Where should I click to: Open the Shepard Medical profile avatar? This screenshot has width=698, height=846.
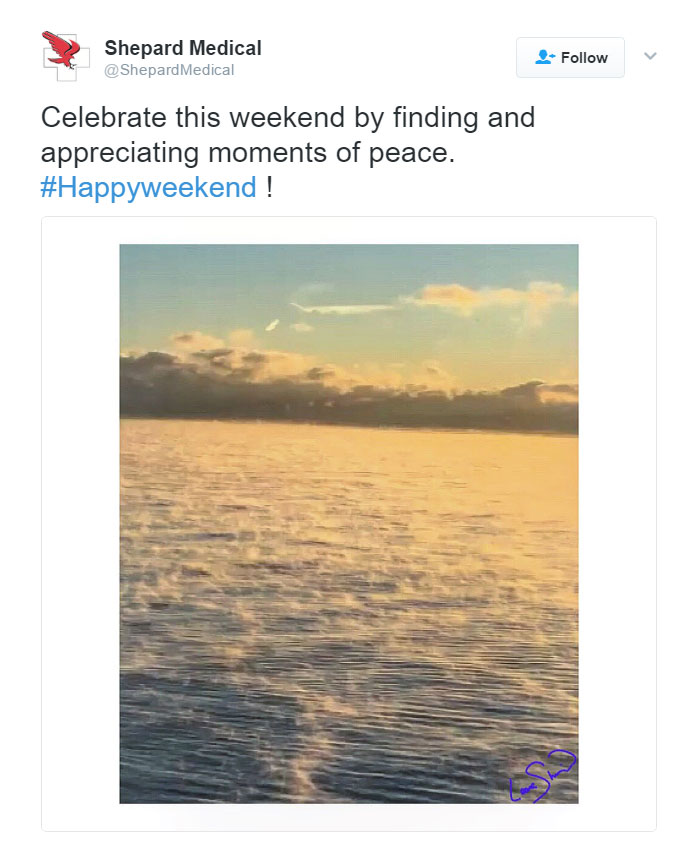pyautogui.click(x=66, y=56)
